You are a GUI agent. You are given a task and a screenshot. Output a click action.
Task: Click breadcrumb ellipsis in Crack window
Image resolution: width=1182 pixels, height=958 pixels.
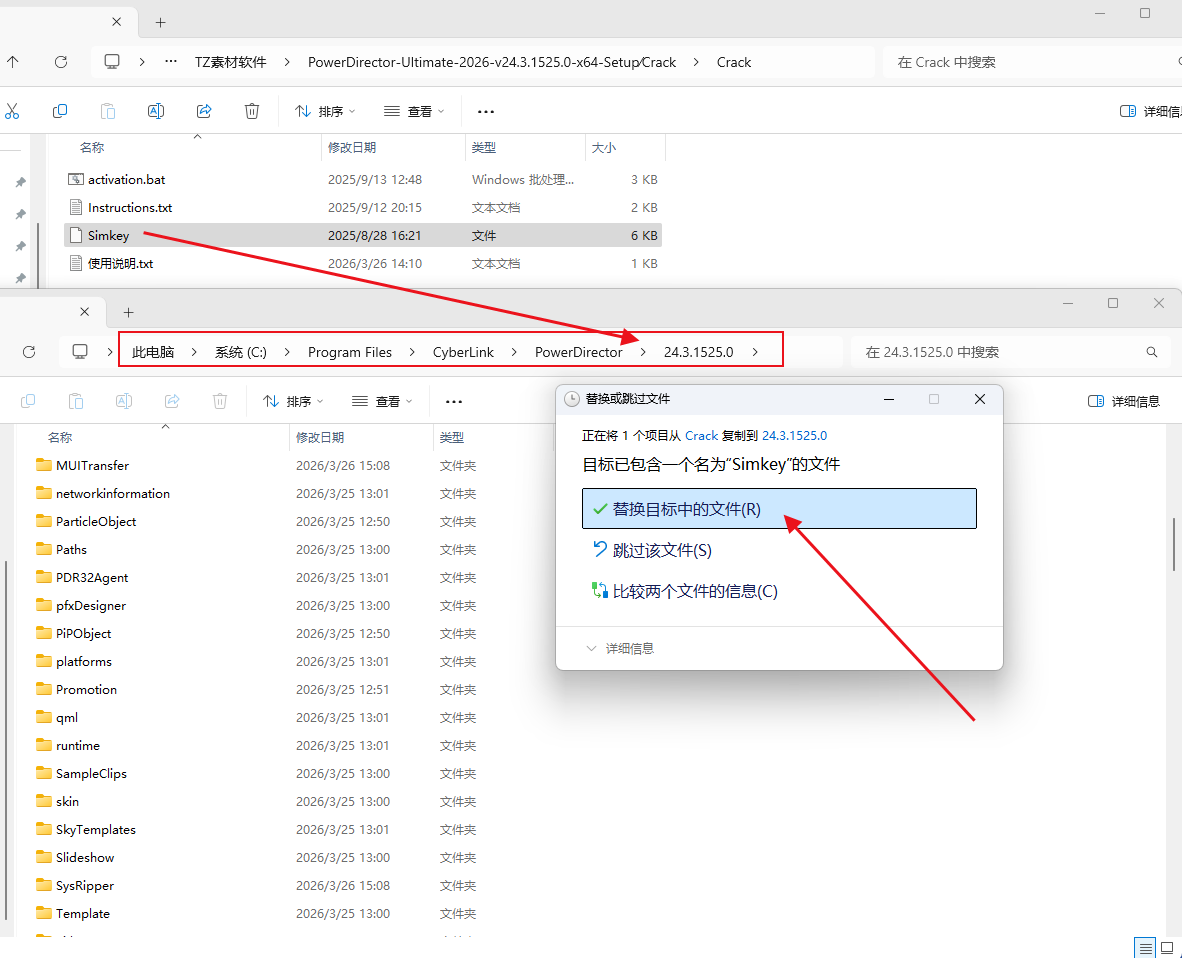point(171,62)
